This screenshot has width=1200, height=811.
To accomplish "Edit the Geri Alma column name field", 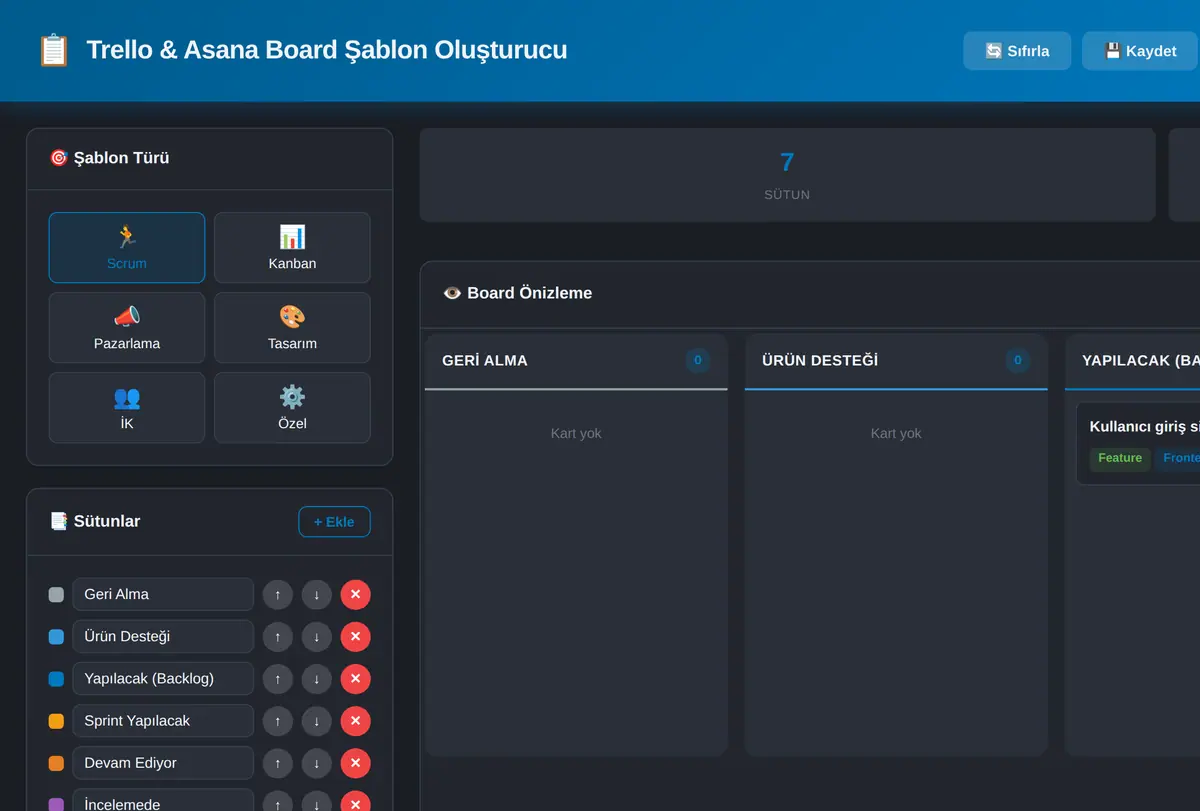I will 163,594.
